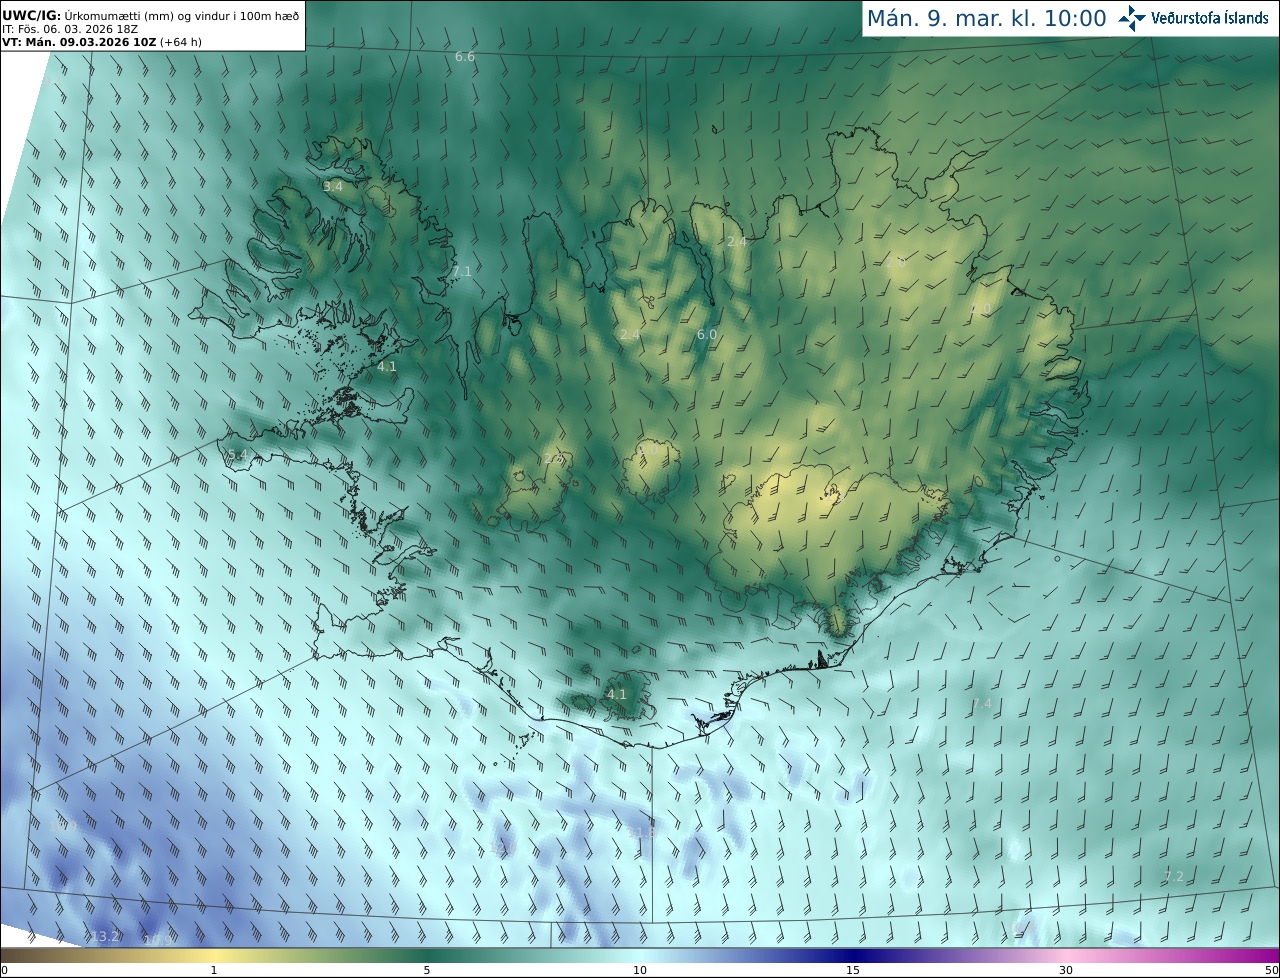Image resolution: width=1280 pixels, height=978 pixels.
Task: Click the 'VT: Mán. 09.03.2026 10Z (+64 h)' line
Action: coord(102,42)
